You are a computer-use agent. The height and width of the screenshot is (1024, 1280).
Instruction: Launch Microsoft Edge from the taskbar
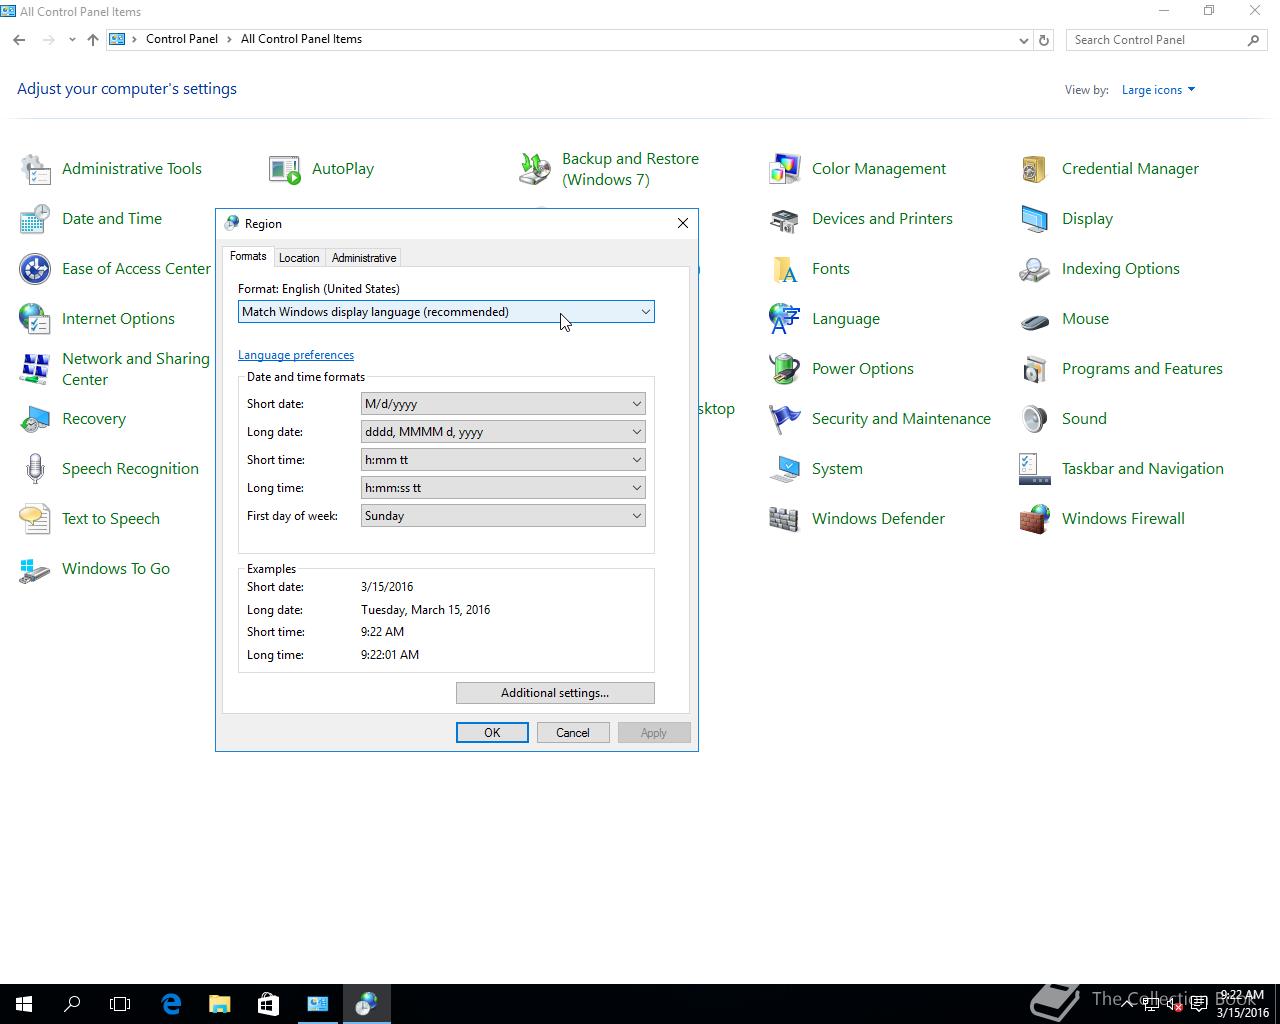(x=171, y=1004)
